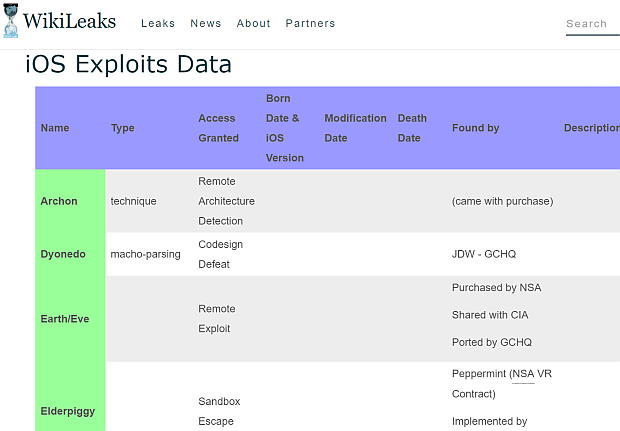Open the Leaks menu item
The image size is (620, 431).
click(x=158, y=23)
